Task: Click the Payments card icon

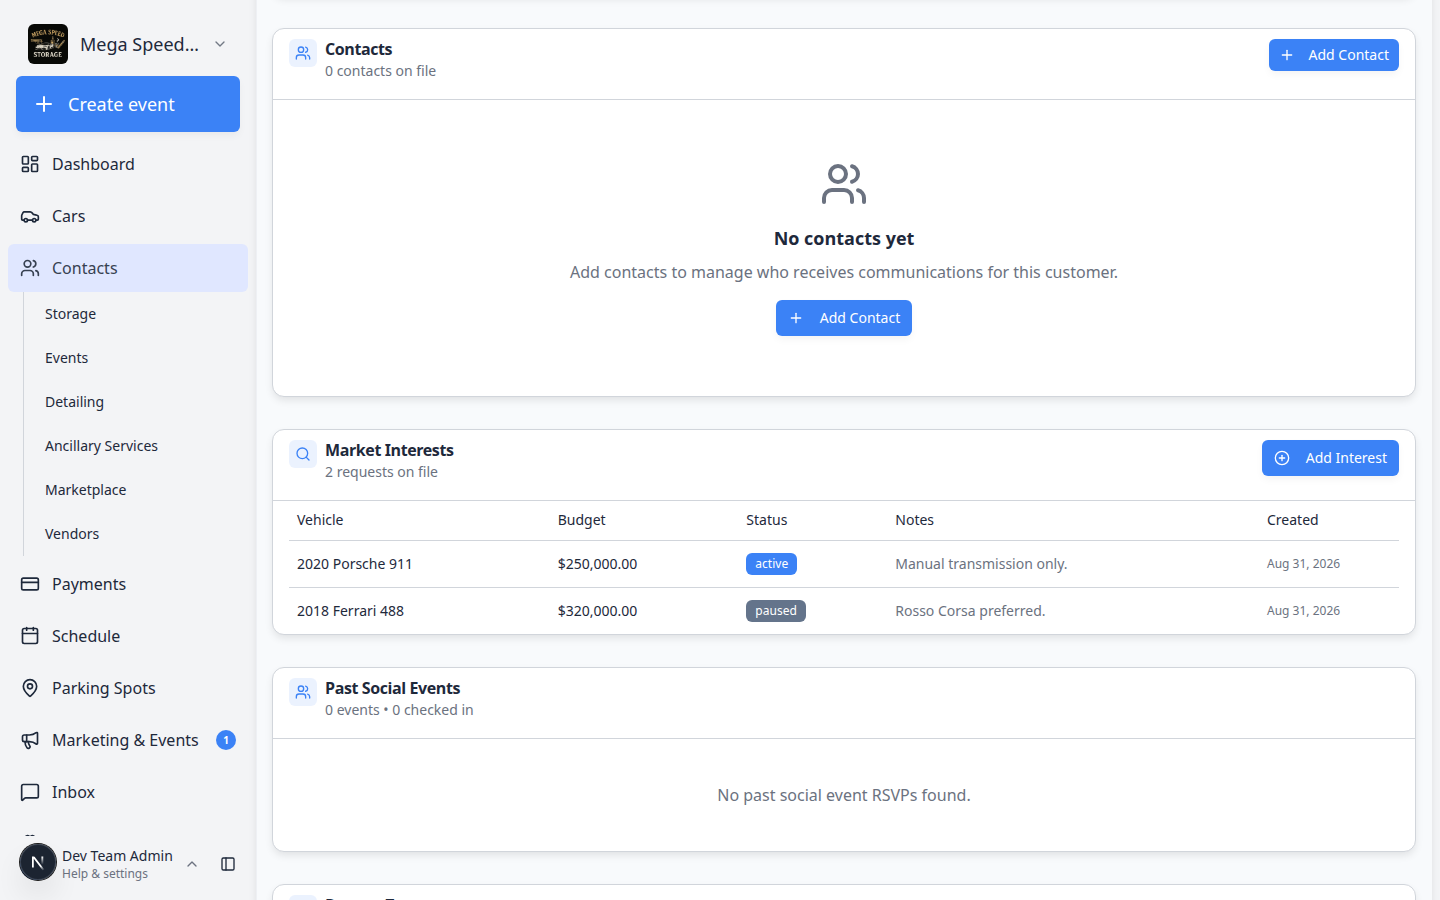Action: [30, 584]
